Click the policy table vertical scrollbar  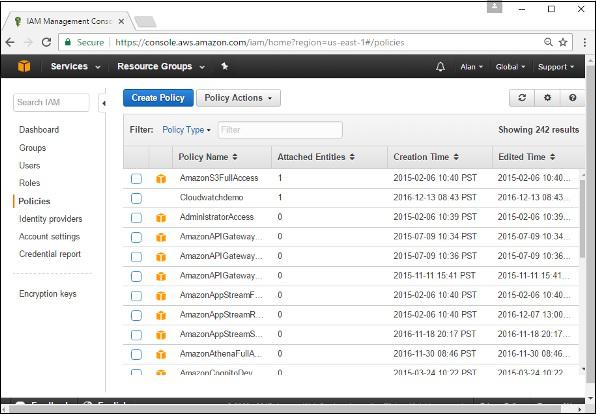(x=582, y=219)
